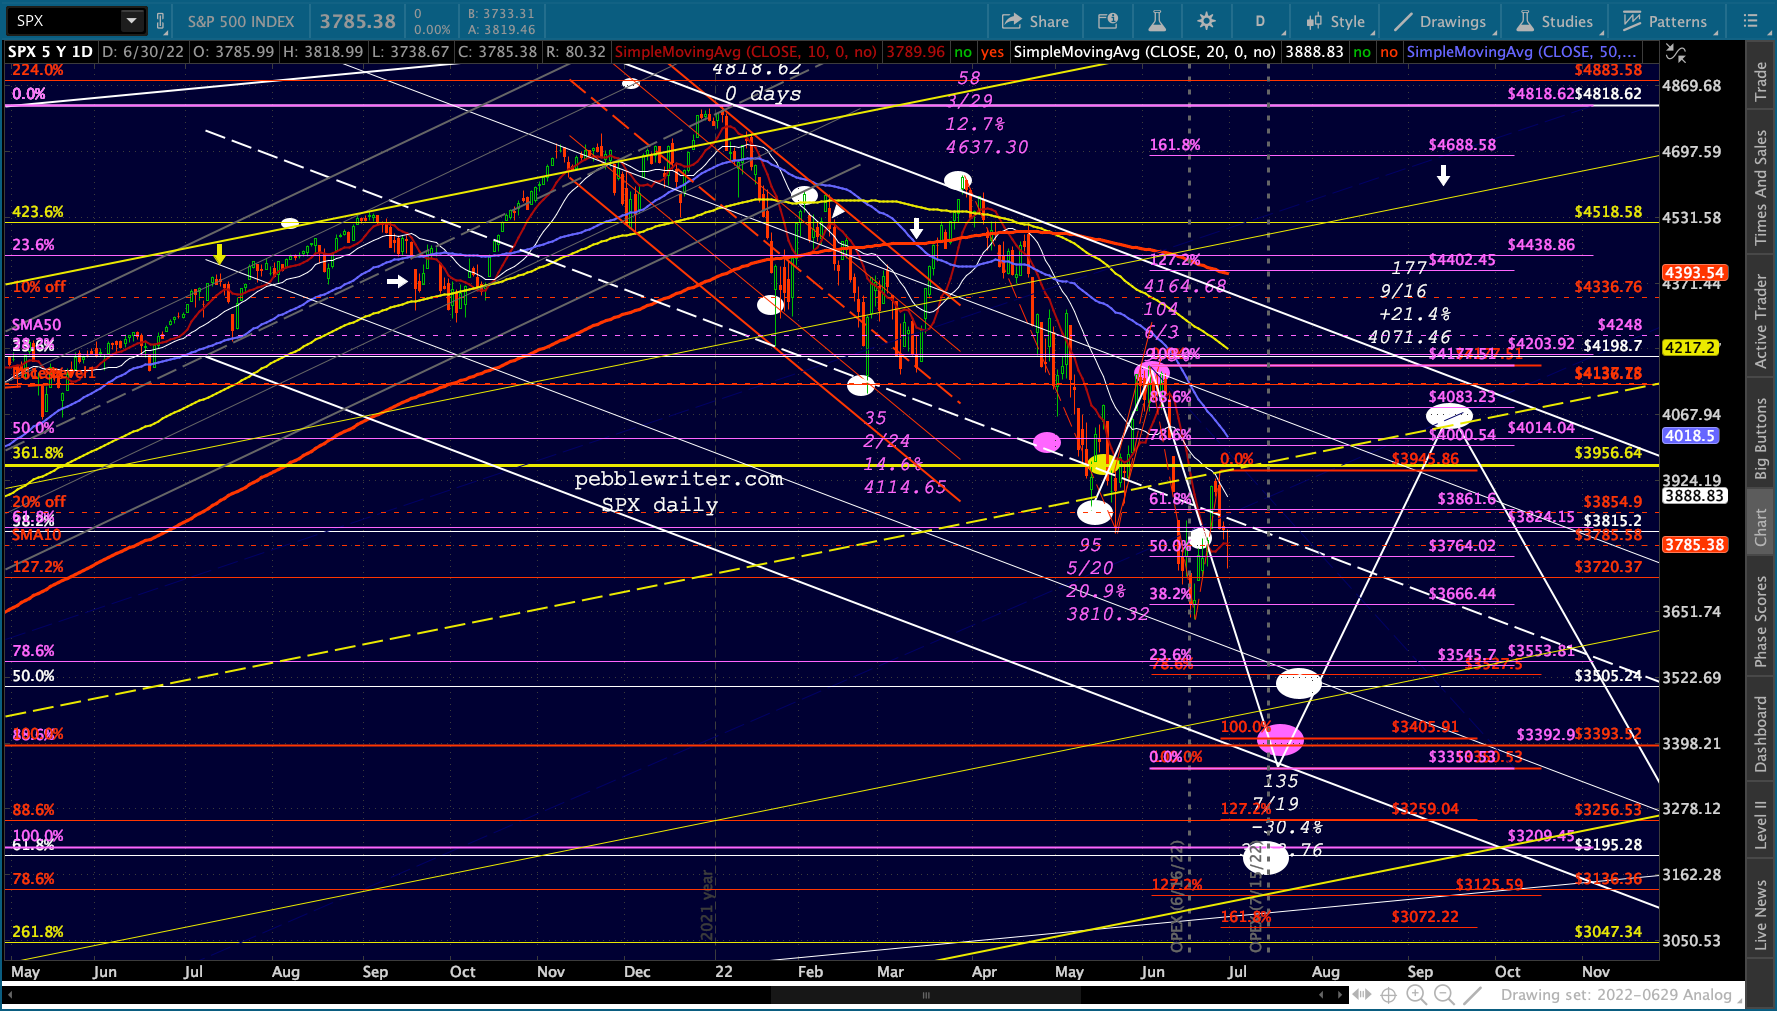Screen dimensions: 1777x1011
Task: Click the scroll right arrow on time axis
Action: (x=1340, y=995)
